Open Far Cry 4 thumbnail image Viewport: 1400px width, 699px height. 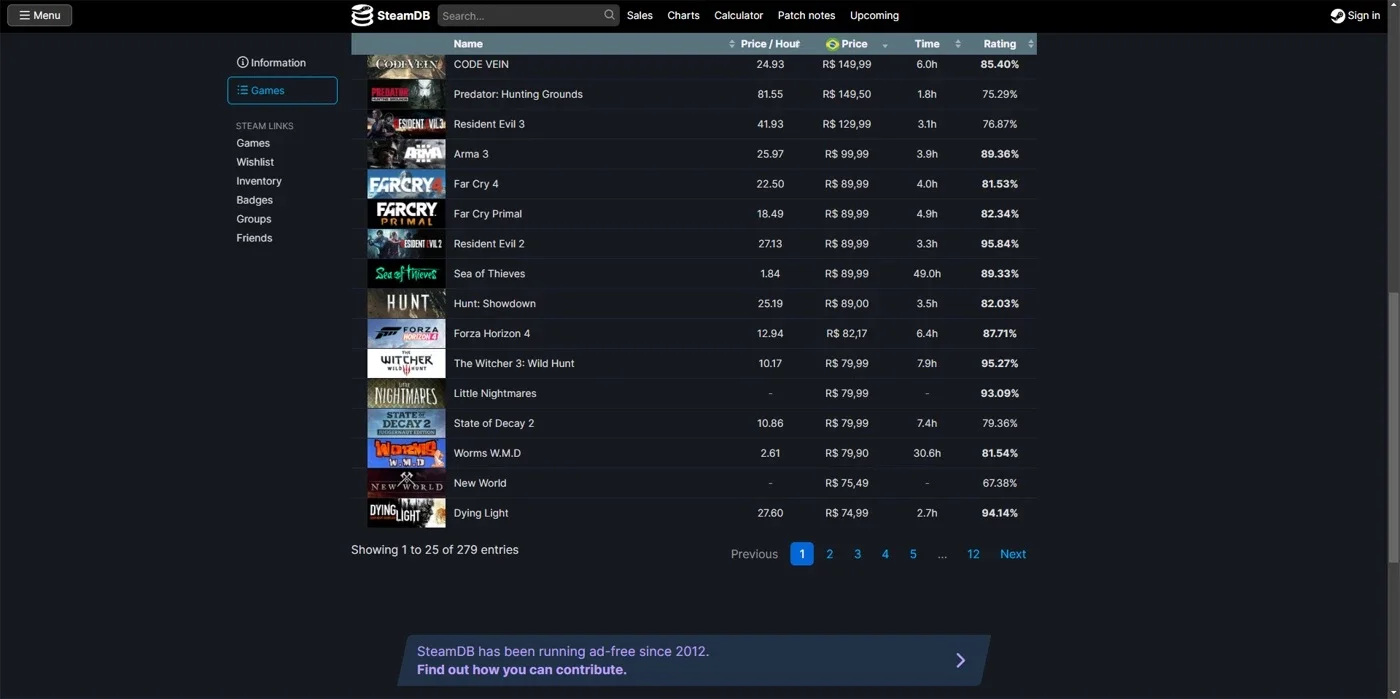pos(406,184)
